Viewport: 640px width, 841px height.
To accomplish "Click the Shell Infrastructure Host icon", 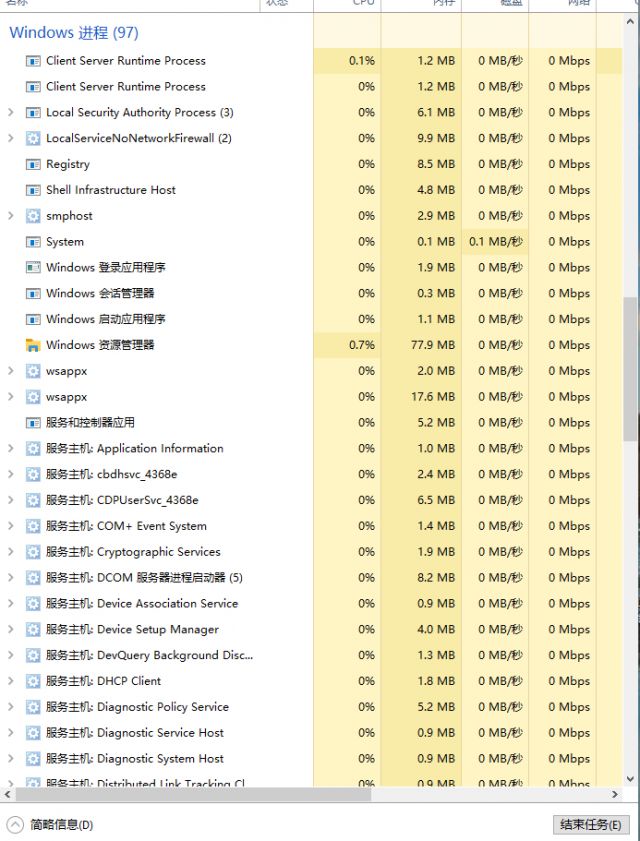I will tap(33, 190).
